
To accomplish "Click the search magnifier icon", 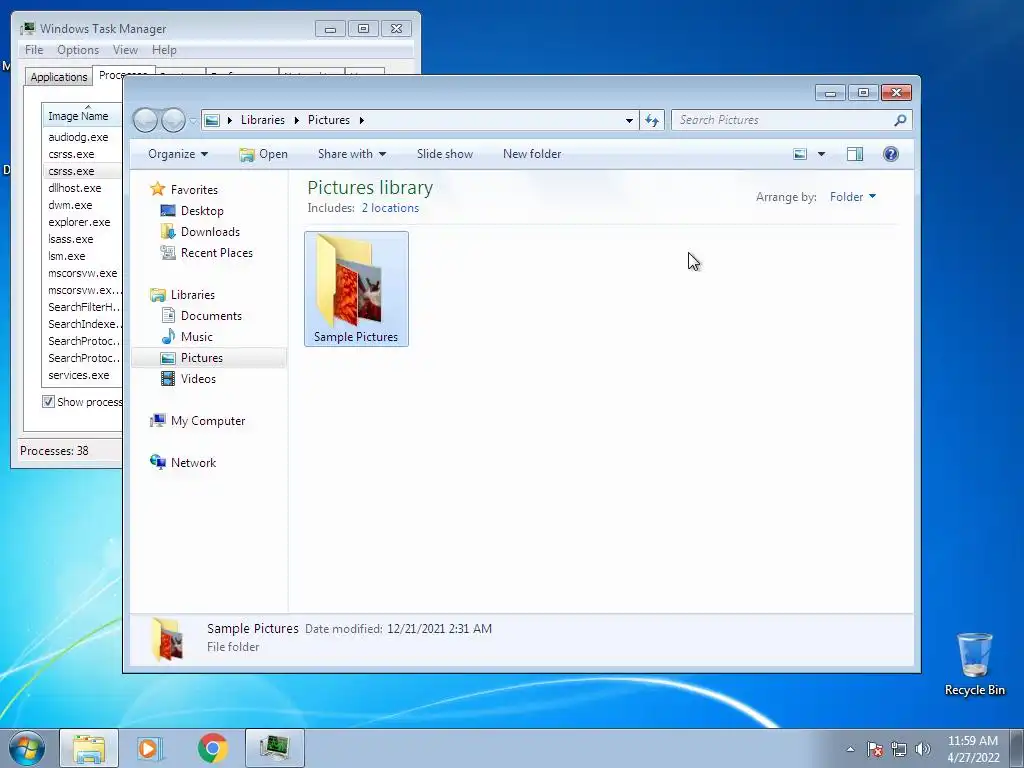I will coord(900,120).
